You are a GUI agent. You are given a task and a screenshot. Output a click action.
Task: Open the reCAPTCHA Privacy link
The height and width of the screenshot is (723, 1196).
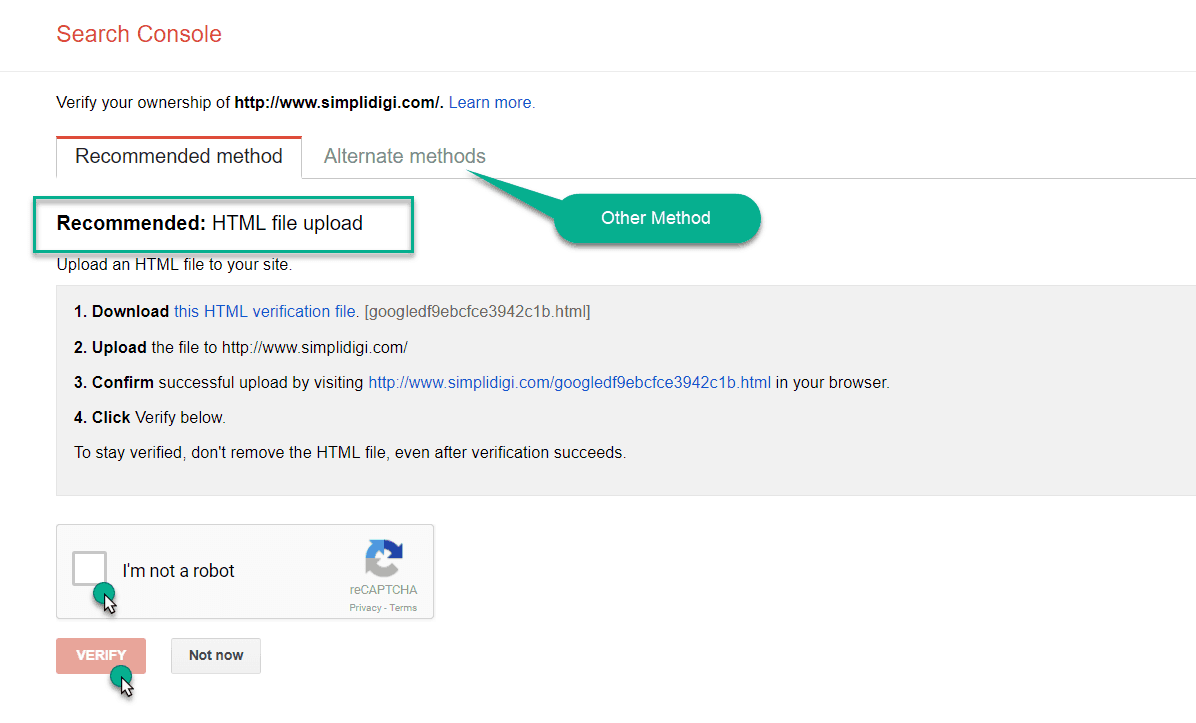coord(364,607)
